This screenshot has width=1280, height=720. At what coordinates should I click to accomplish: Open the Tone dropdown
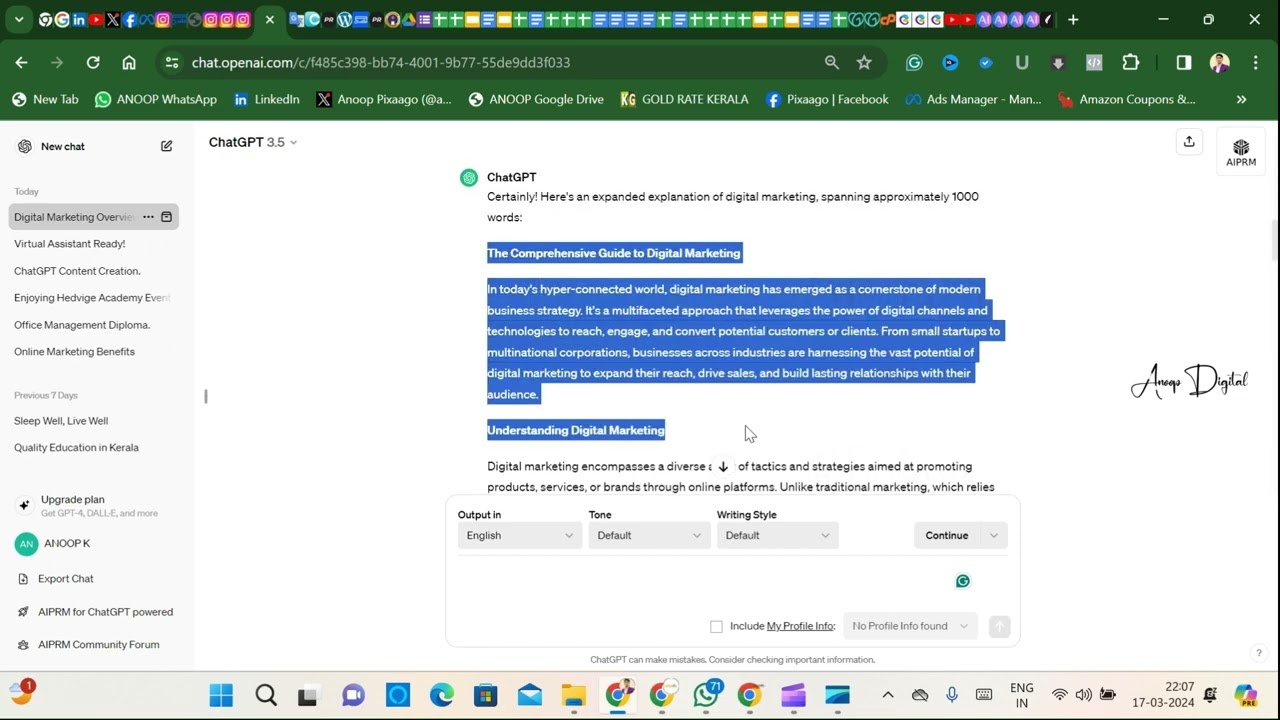648,536
